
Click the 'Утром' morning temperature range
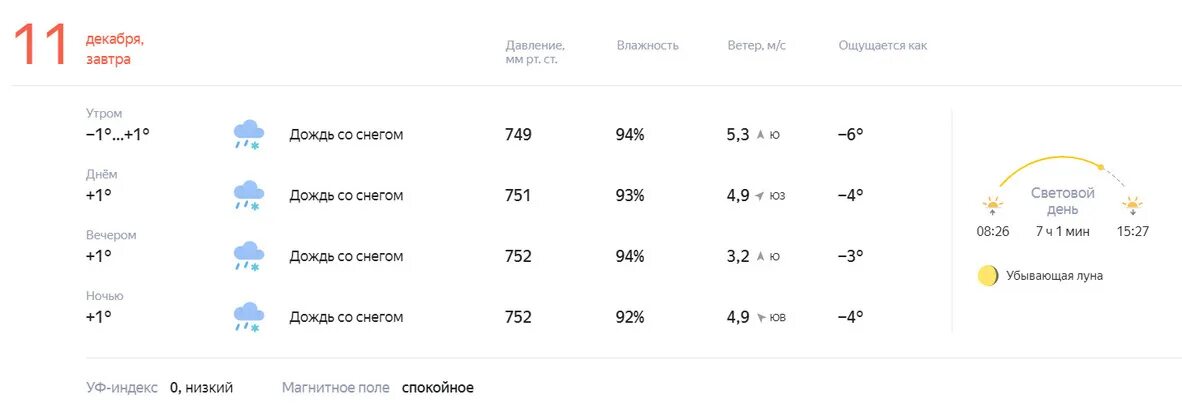(x=118, y=135)
